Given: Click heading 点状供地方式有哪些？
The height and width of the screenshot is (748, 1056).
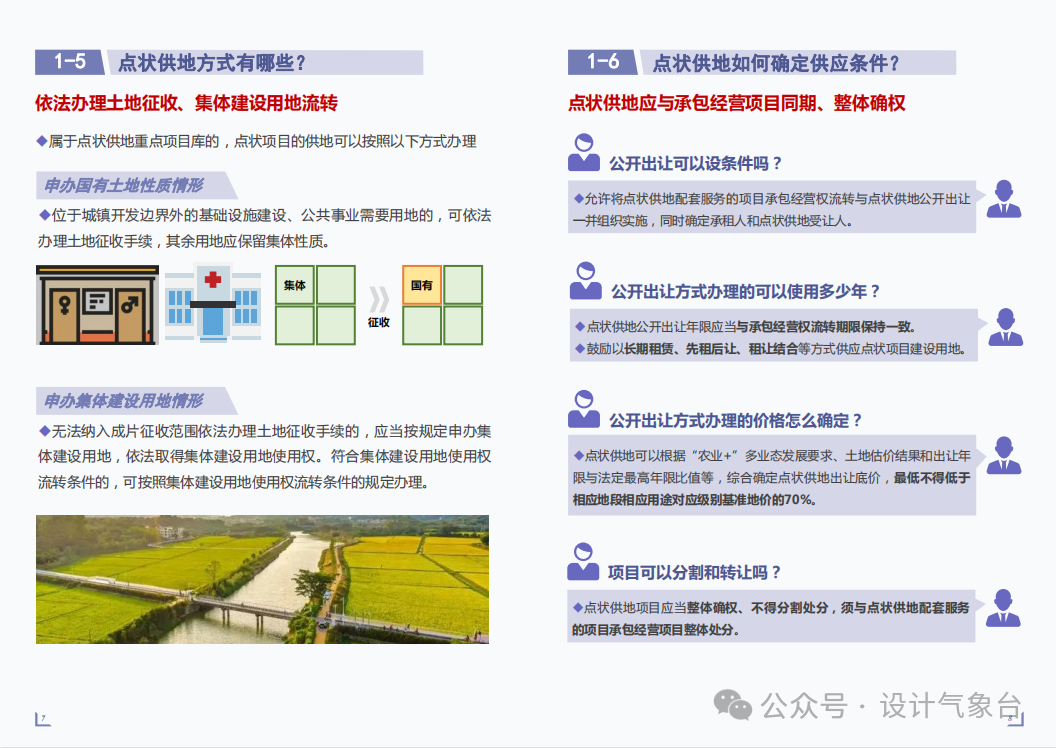Looking at the screenshot, I should pos(213,63).
